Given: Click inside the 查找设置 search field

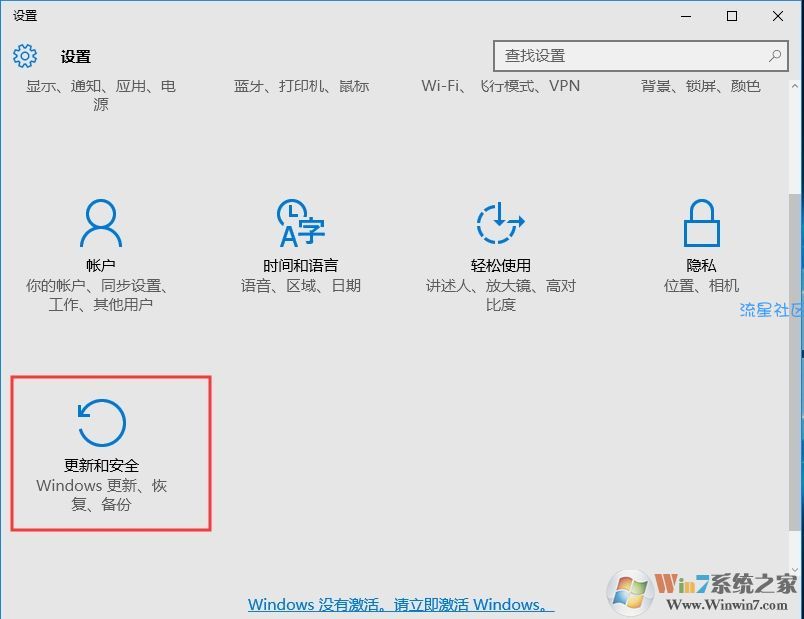Looking at the screenshot, I should 640,56.
